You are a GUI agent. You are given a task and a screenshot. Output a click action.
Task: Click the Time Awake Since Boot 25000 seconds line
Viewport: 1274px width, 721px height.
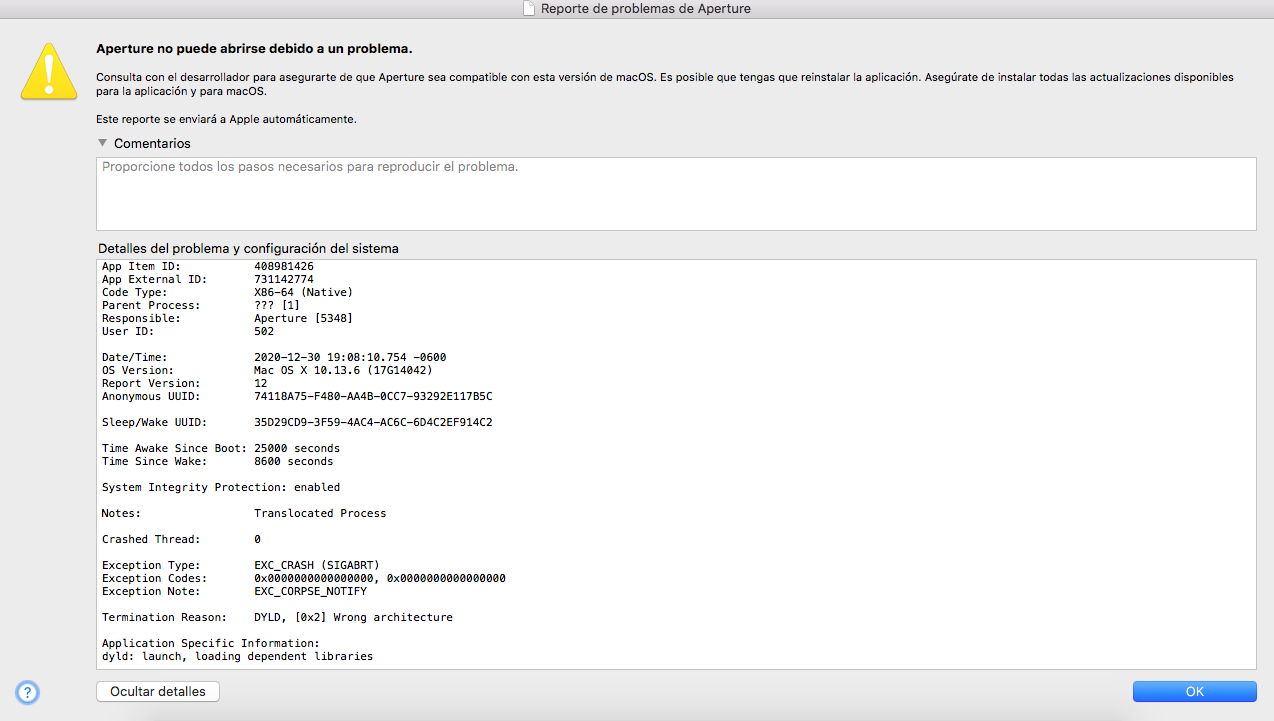coord(221,449)
